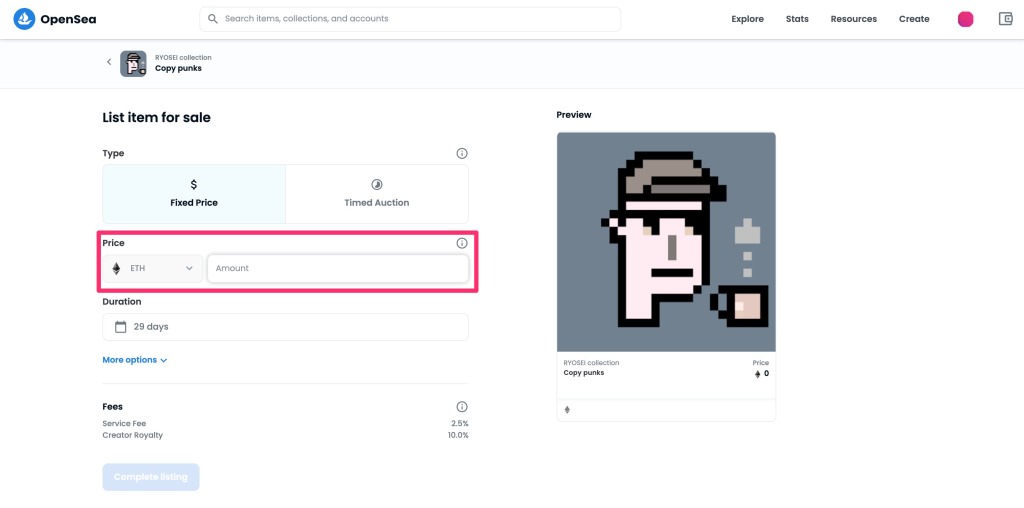Click the Ethereum icon in preview footer
This screenshot has width=1024, height=508.
[567, 410]
